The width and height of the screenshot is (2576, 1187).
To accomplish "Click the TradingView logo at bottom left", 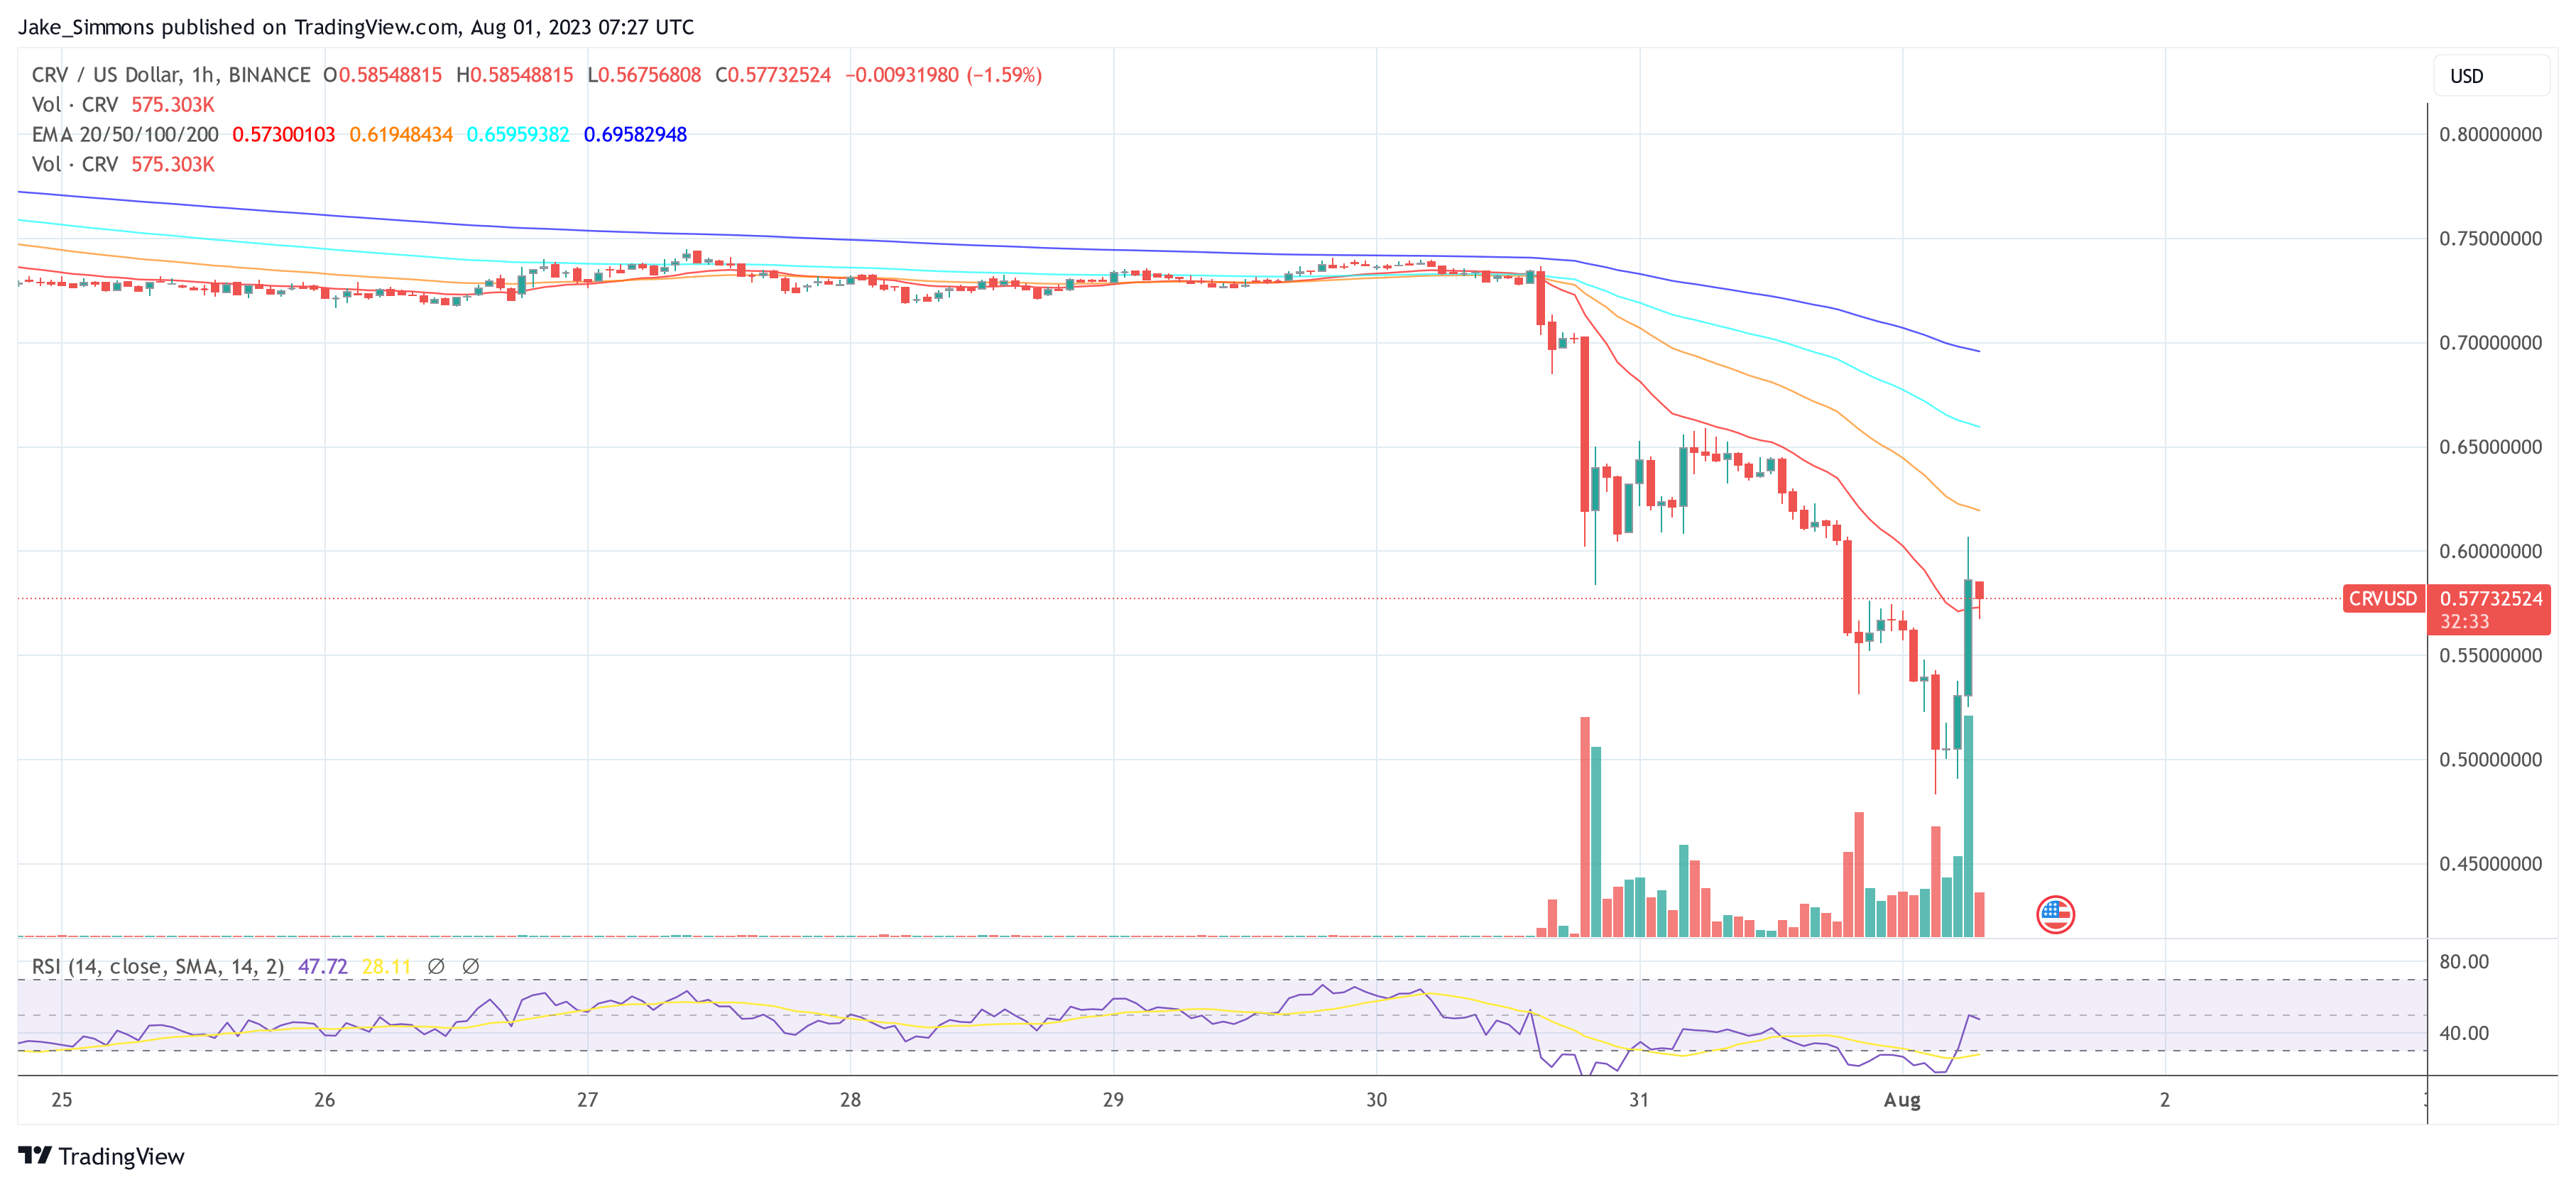I will click(101, 1156).
